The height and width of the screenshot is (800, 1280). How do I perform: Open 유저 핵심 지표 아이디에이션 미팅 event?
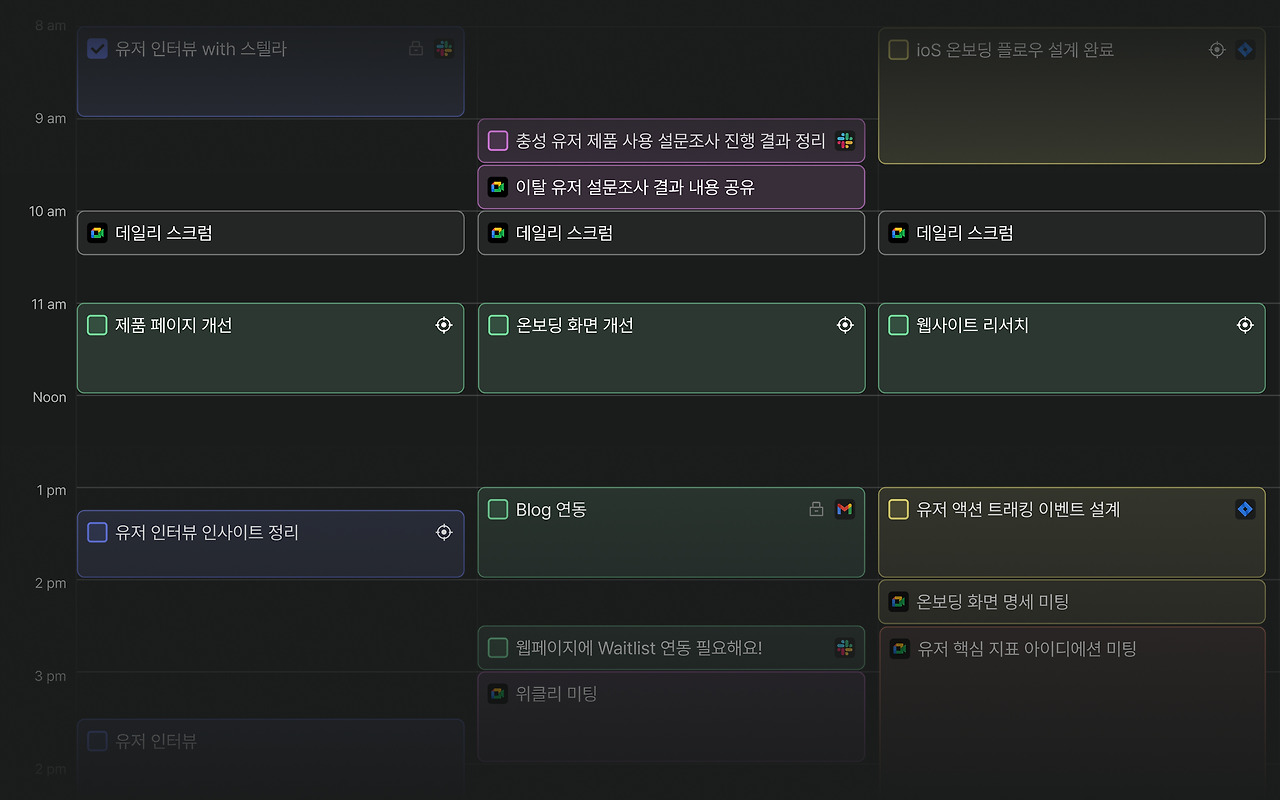[1071, 700]
